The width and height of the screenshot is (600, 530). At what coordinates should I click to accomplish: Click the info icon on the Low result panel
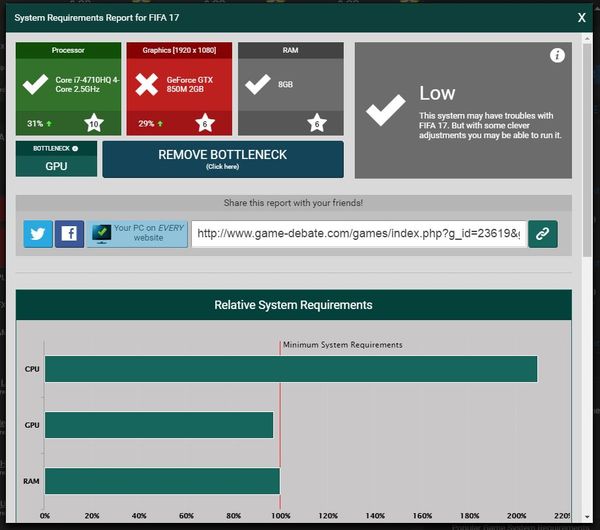(557, 55)
